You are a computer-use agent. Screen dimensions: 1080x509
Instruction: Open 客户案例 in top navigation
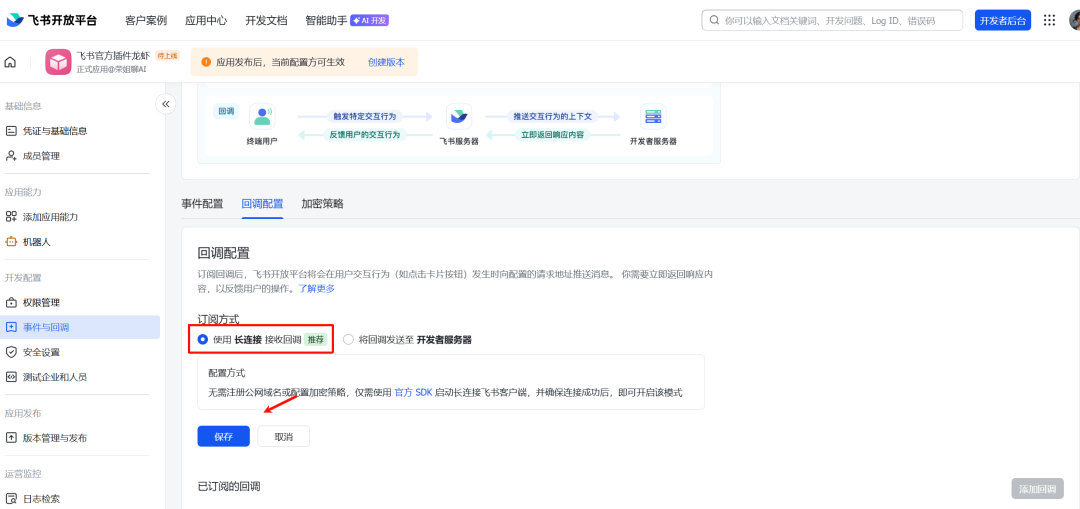pyautogui.click(x=146, y=21)
